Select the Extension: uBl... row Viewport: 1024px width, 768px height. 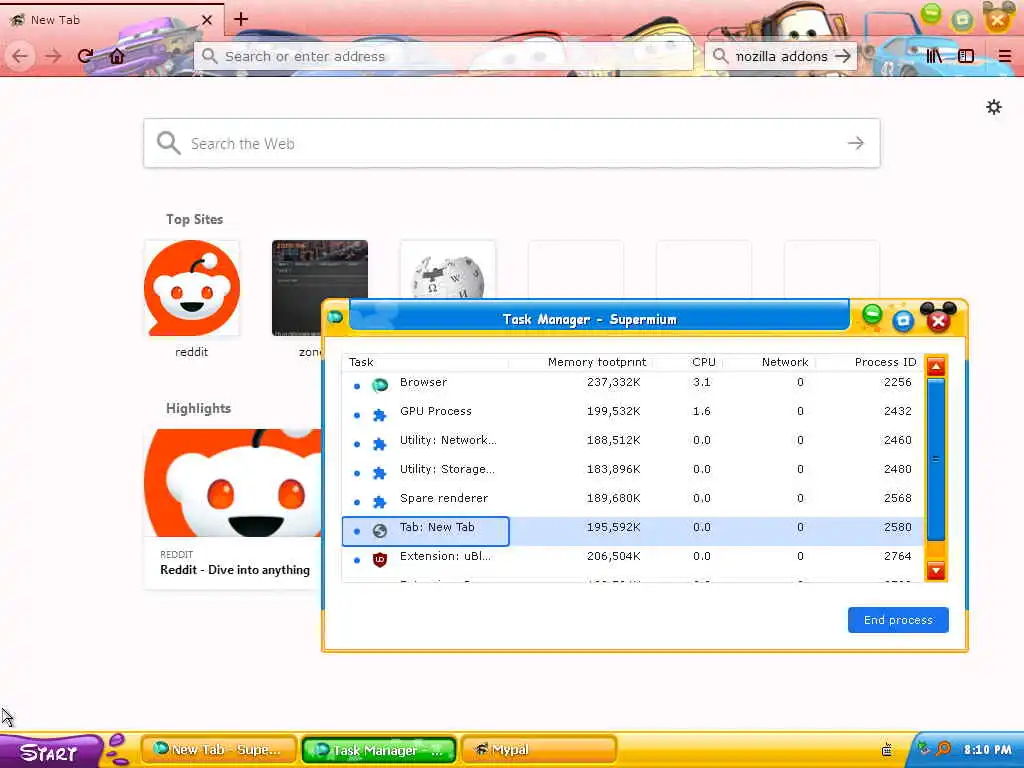click(632, 560)
